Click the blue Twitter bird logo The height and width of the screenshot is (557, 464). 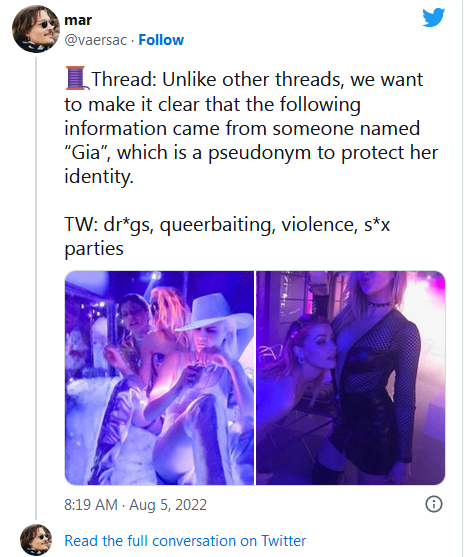point(433,17)
